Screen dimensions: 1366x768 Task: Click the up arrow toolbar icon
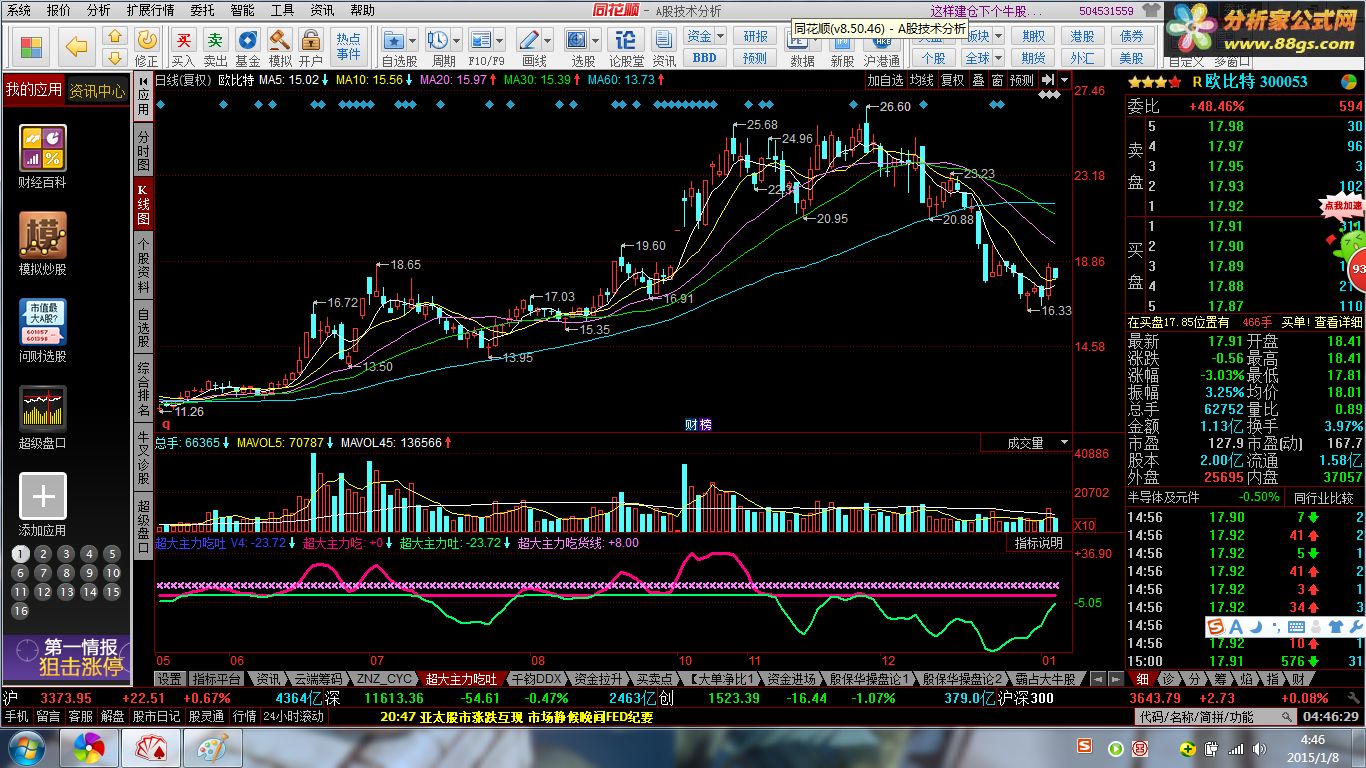tap(114, 36)
